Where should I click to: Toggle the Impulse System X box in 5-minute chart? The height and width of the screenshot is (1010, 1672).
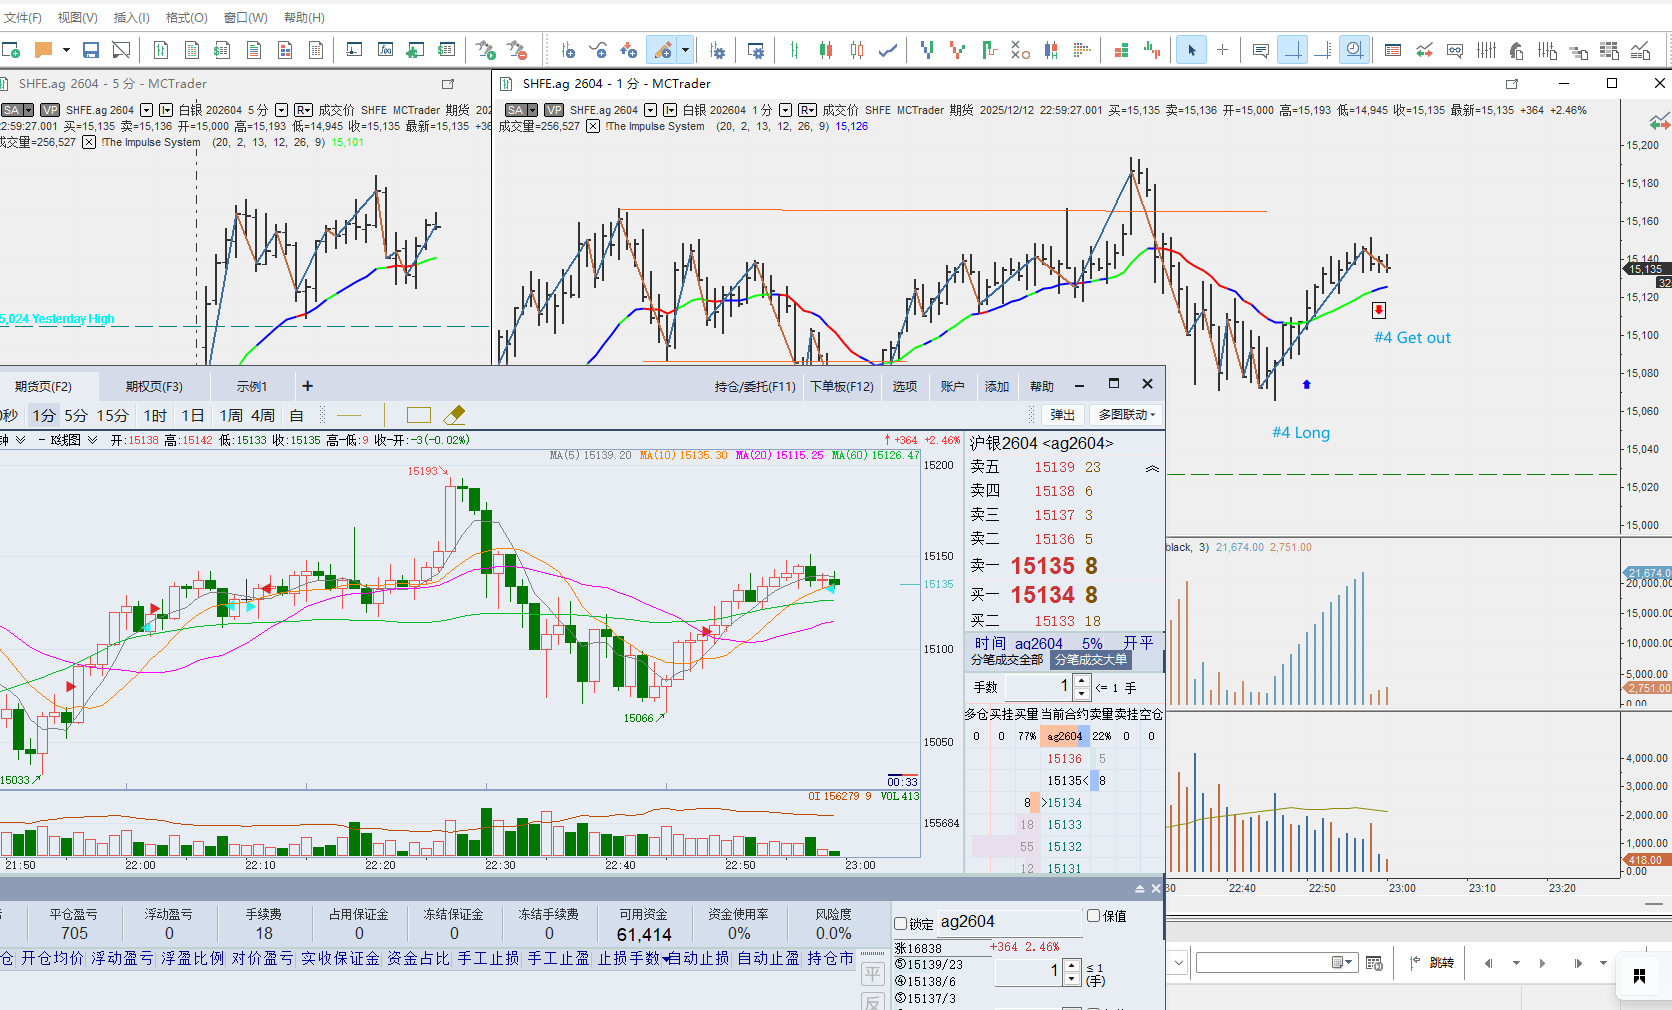(x=89, y=142)
